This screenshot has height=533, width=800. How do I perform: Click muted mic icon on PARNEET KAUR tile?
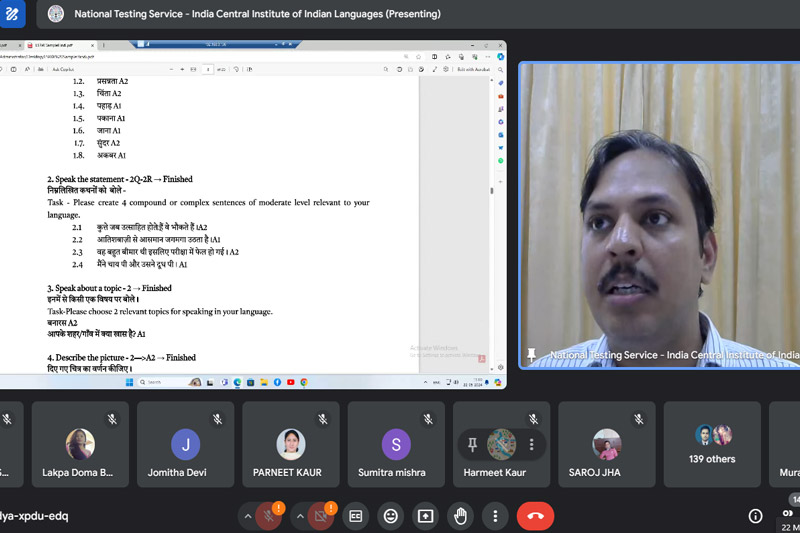[x=323, y=419]
